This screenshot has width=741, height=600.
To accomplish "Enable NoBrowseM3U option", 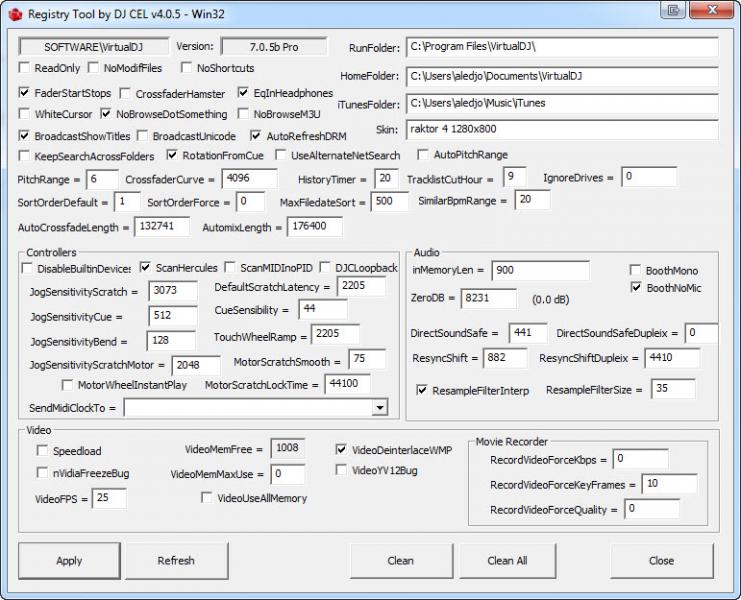I will coord(243,114).
